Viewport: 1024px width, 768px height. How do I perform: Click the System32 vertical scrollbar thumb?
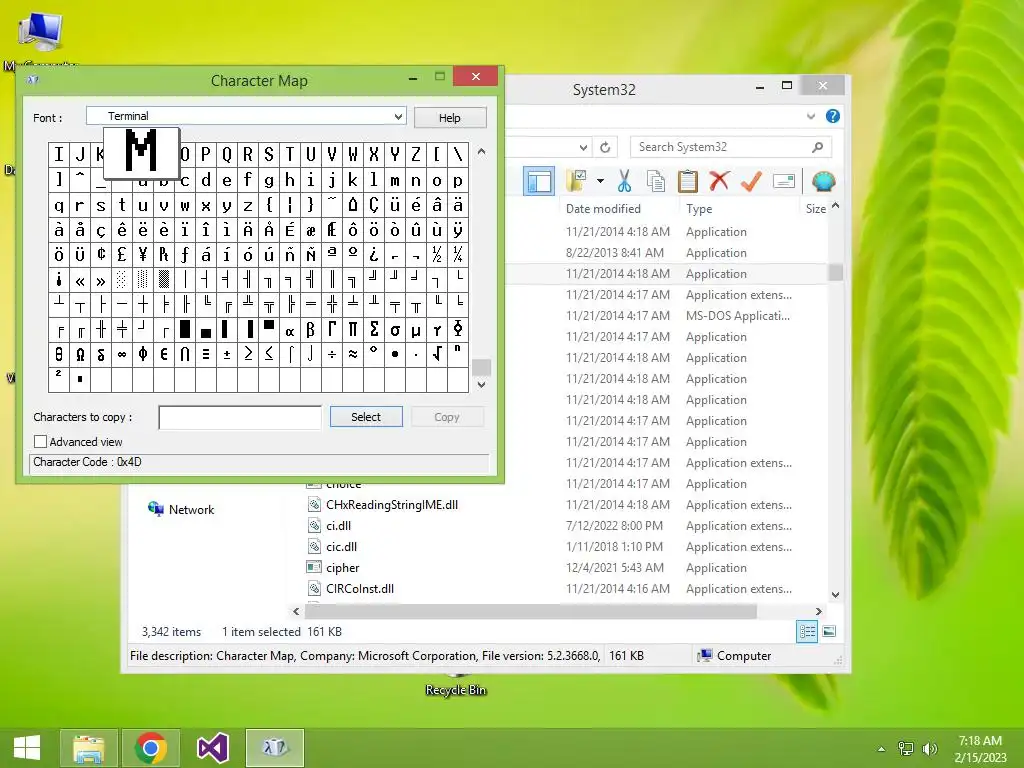835,272
